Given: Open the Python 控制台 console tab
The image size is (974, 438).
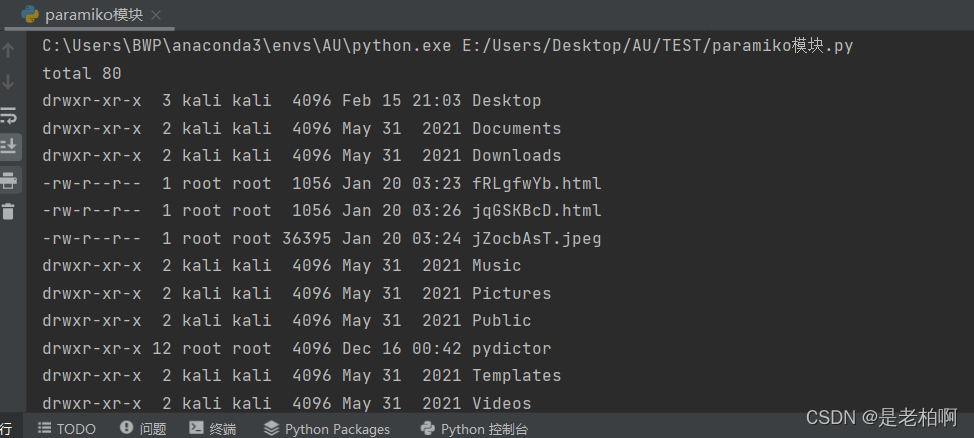Looking at the screenshot, I should (x=474, y=429).
